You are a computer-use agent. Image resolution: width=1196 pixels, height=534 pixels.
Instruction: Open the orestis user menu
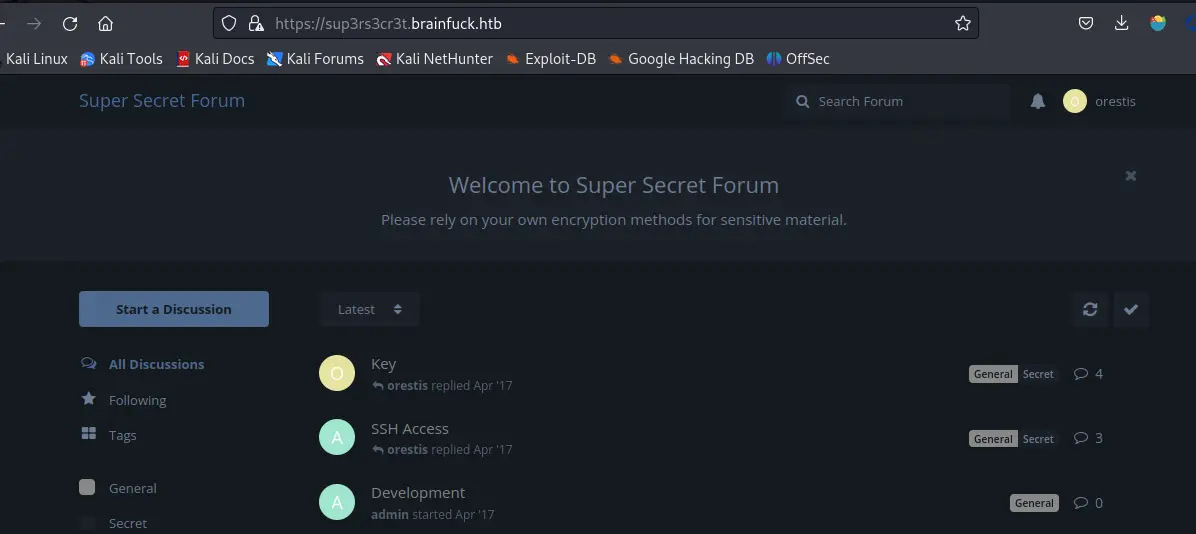point(1099,101)
